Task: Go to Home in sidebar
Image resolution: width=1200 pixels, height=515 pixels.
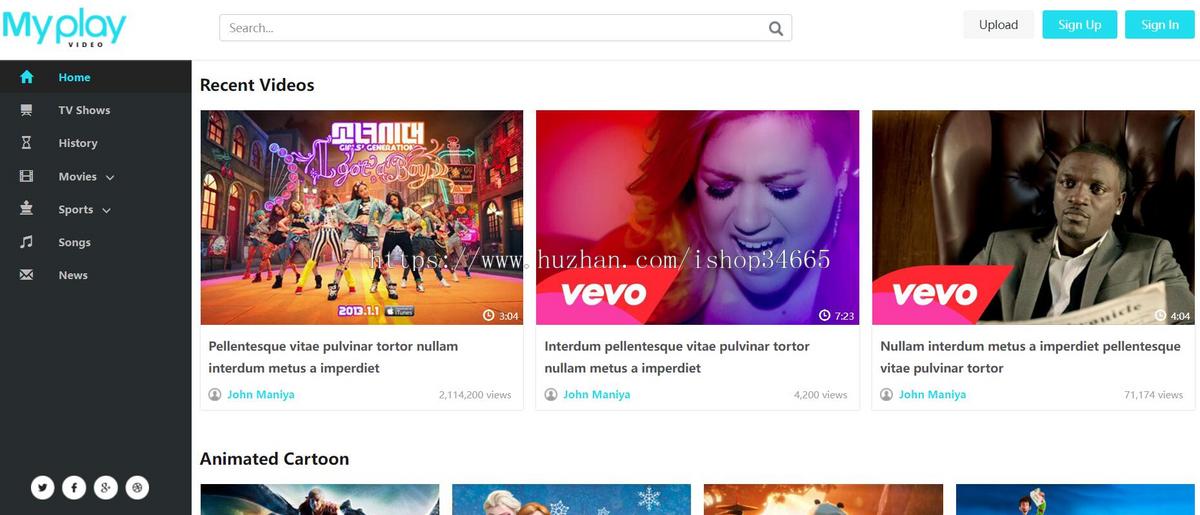Action: click(x=74, y=77)
